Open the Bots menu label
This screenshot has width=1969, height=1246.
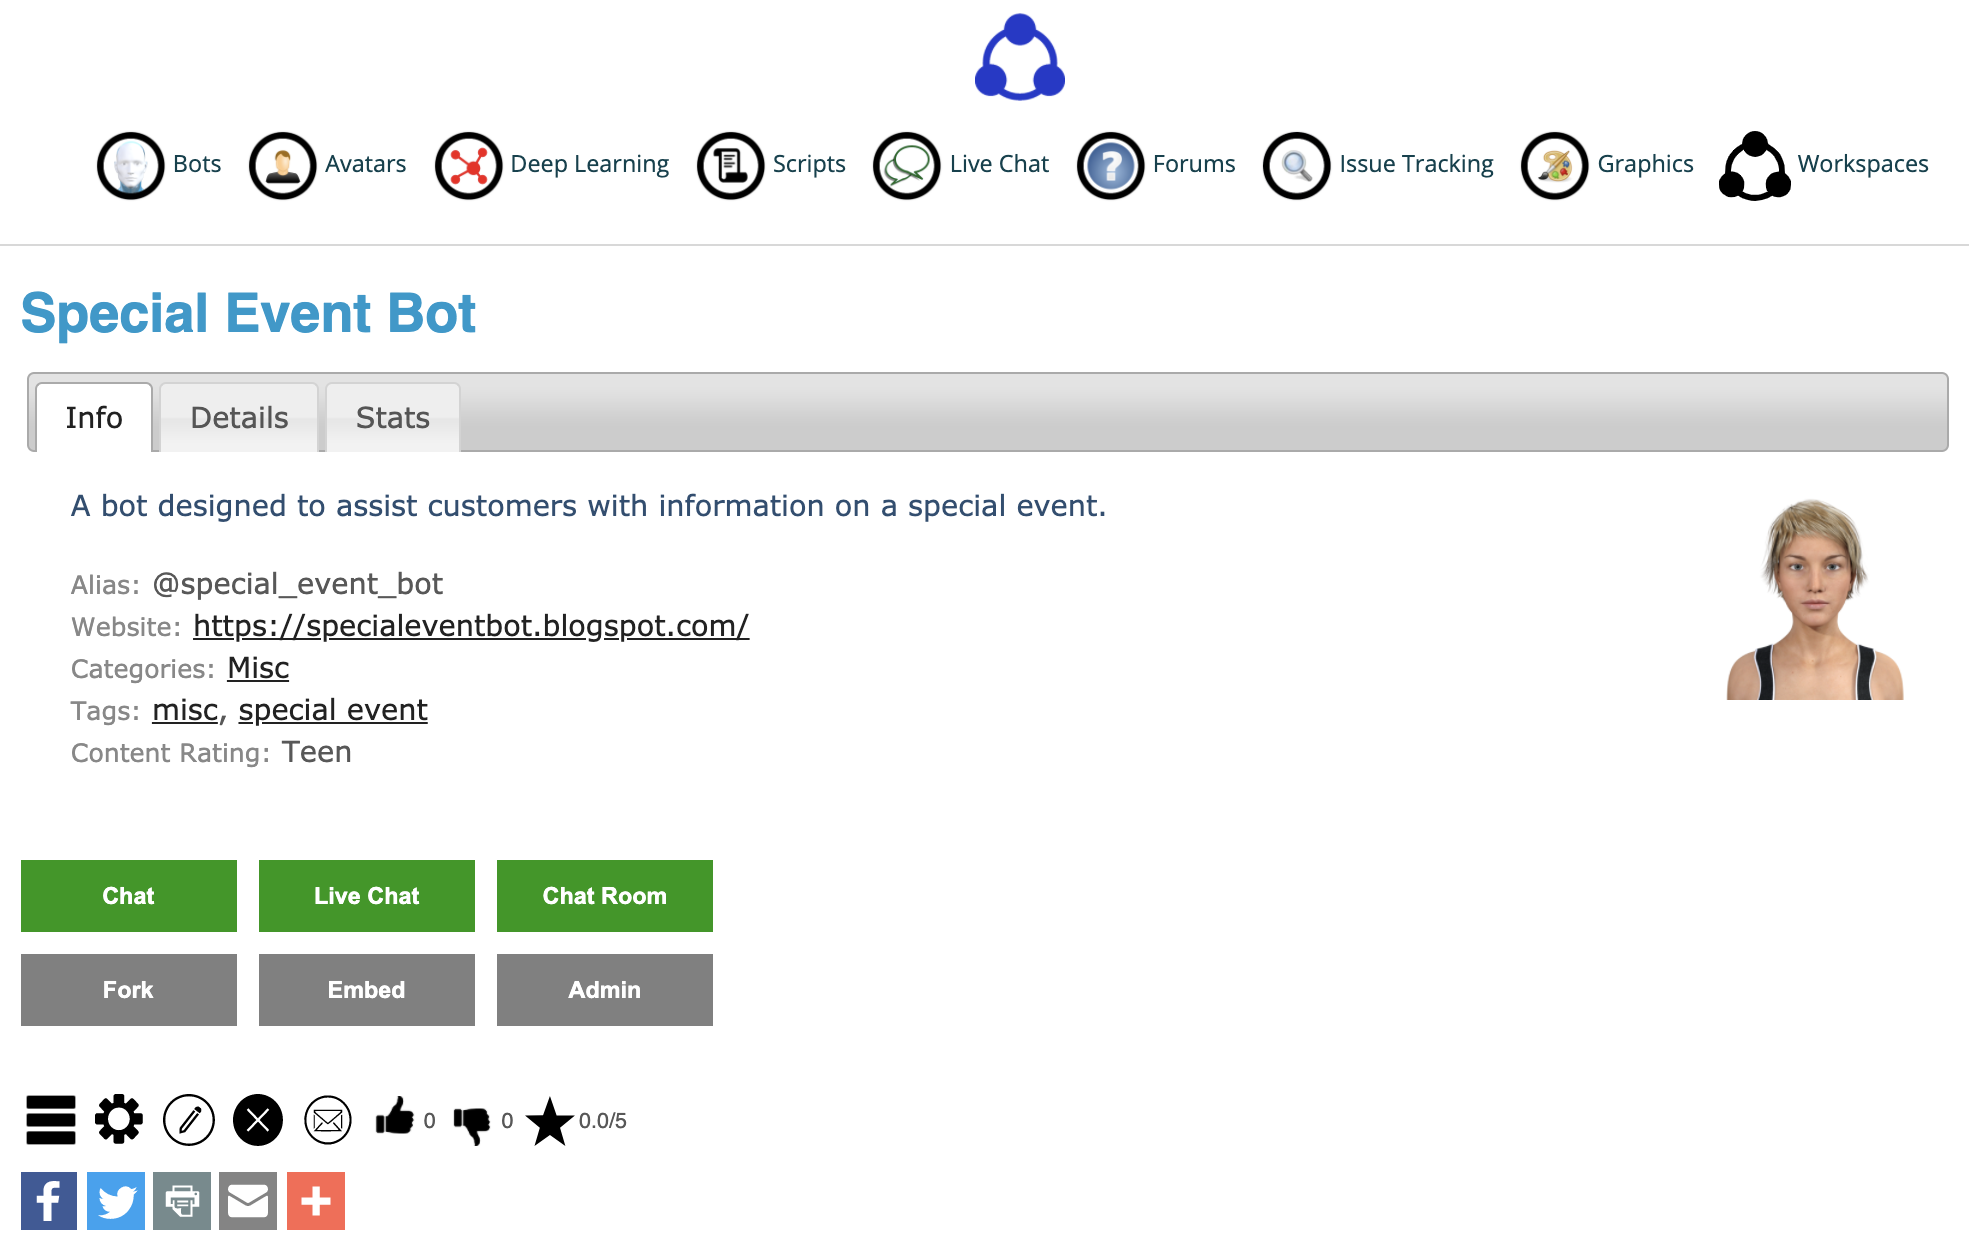(197, 164)
